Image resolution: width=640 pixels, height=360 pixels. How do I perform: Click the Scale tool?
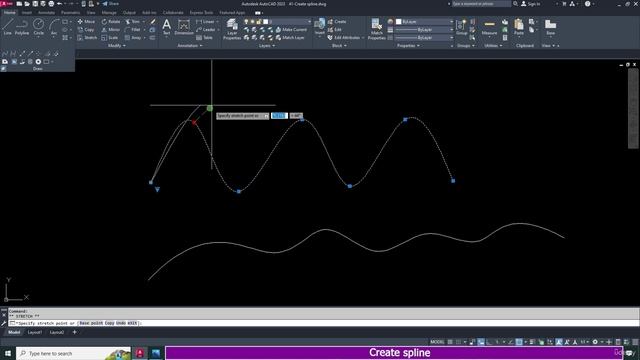pyautogui.click(x=109, y=38)
